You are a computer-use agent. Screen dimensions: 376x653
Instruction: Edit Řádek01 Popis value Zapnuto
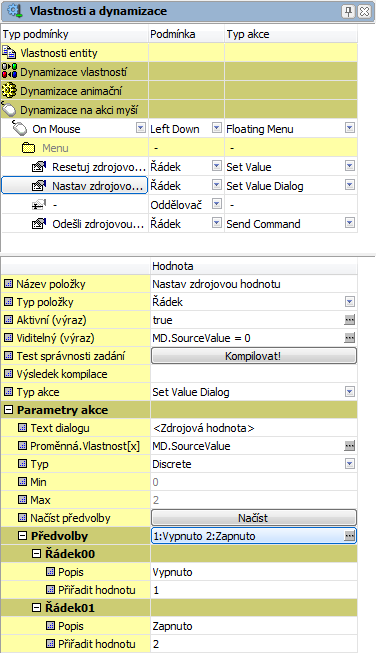click(254, 626)
